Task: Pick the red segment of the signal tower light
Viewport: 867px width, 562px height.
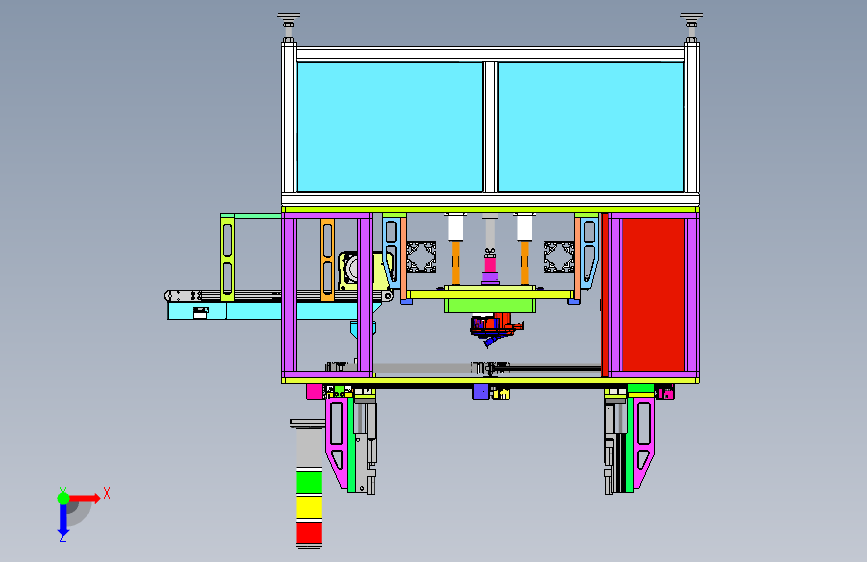Action: 309,533
